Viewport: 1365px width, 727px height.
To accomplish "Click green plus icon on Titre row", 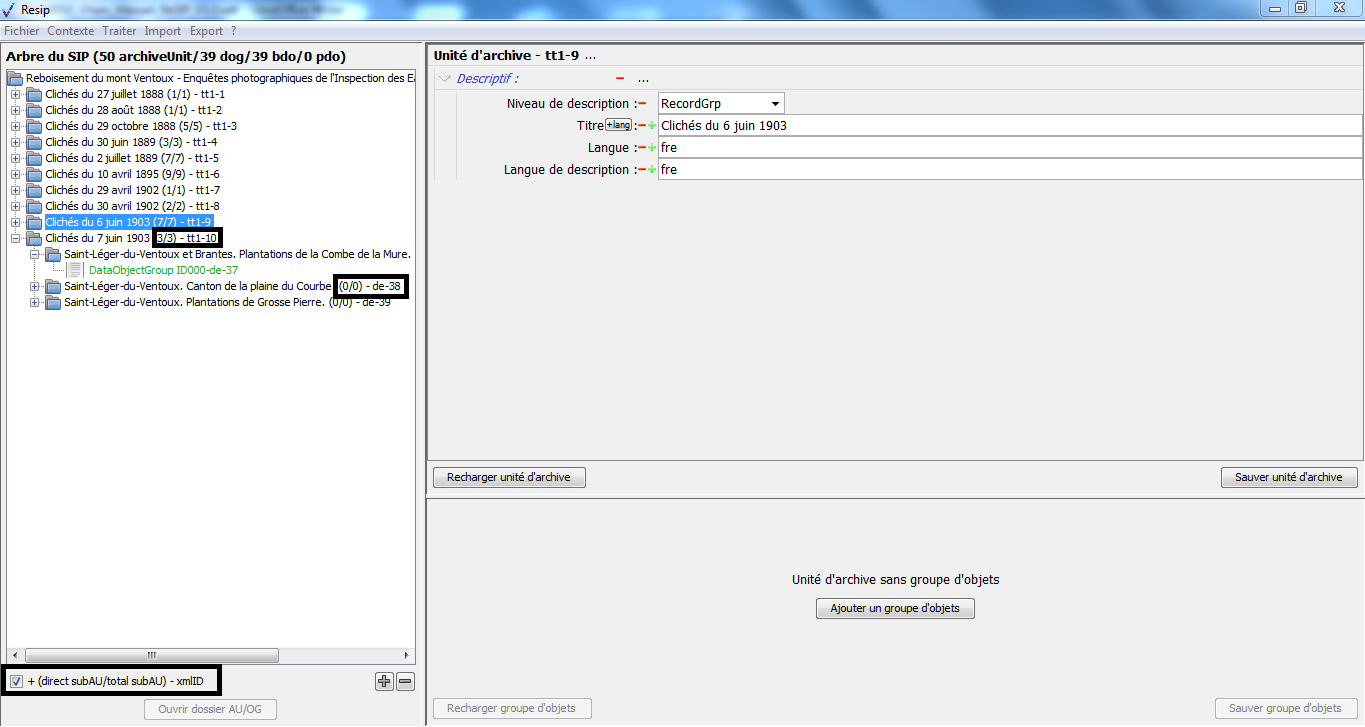I will coord(652,126).
